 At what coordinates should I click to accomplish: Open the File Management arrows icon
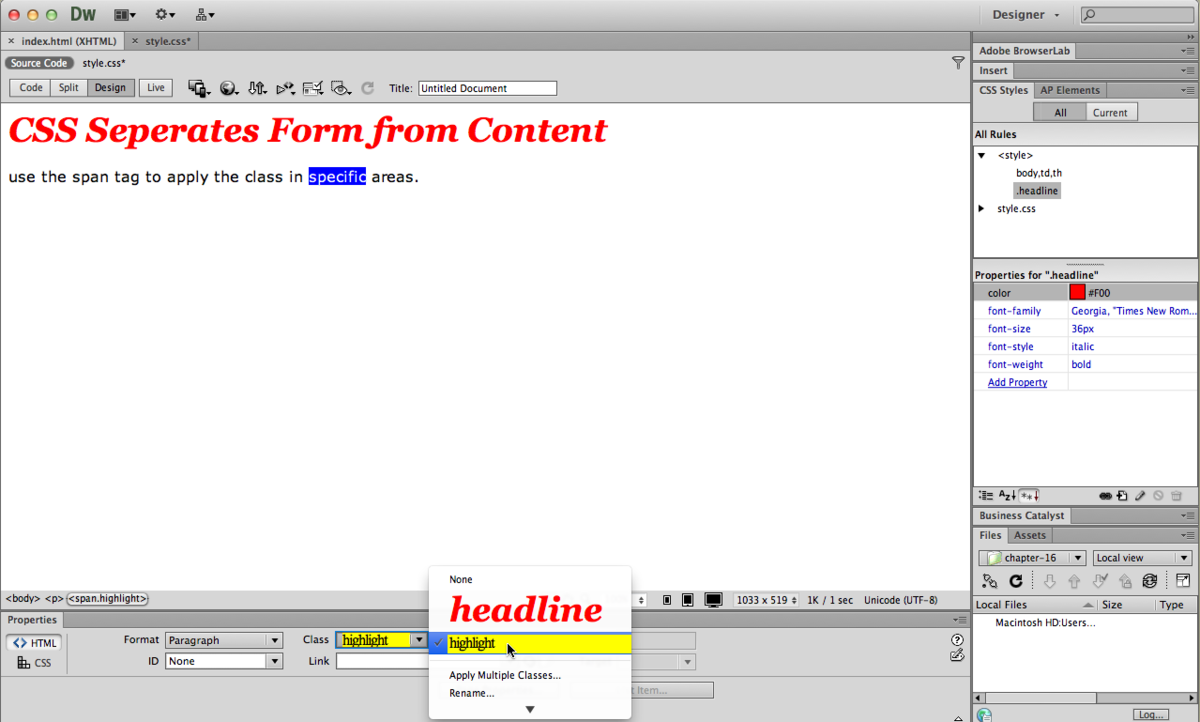click(257, 88)
